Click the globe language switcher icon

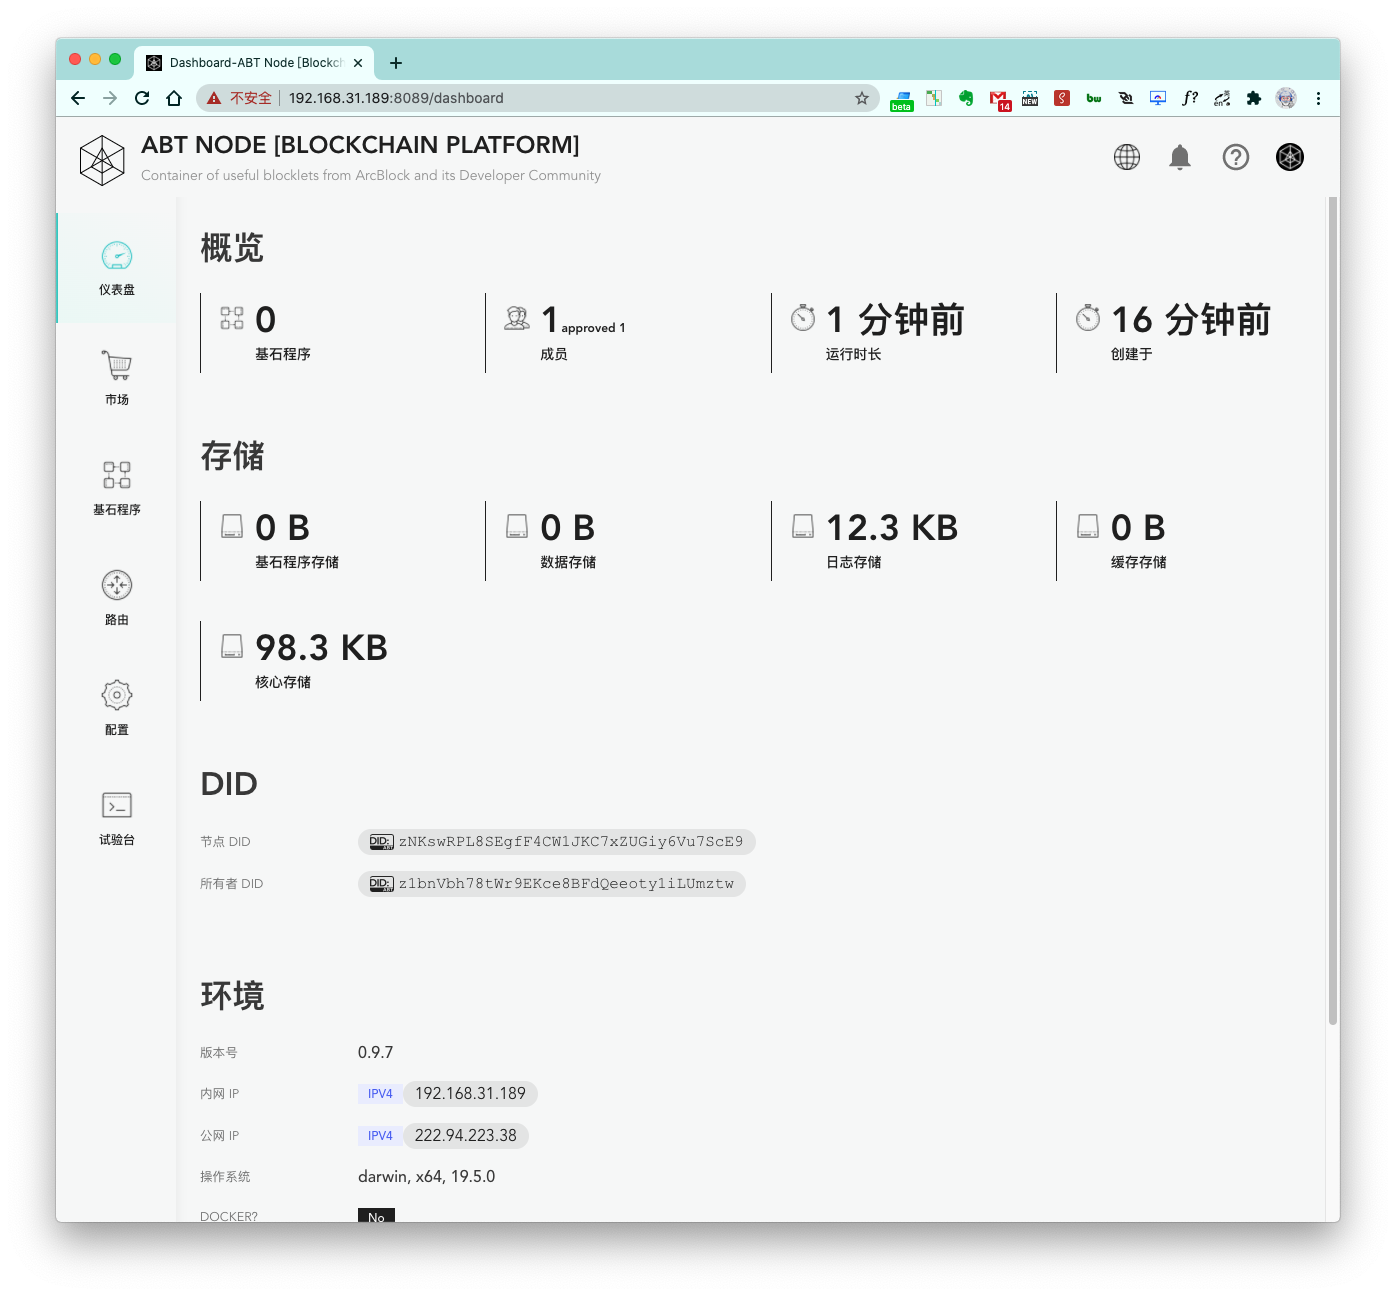[1127, 157]
